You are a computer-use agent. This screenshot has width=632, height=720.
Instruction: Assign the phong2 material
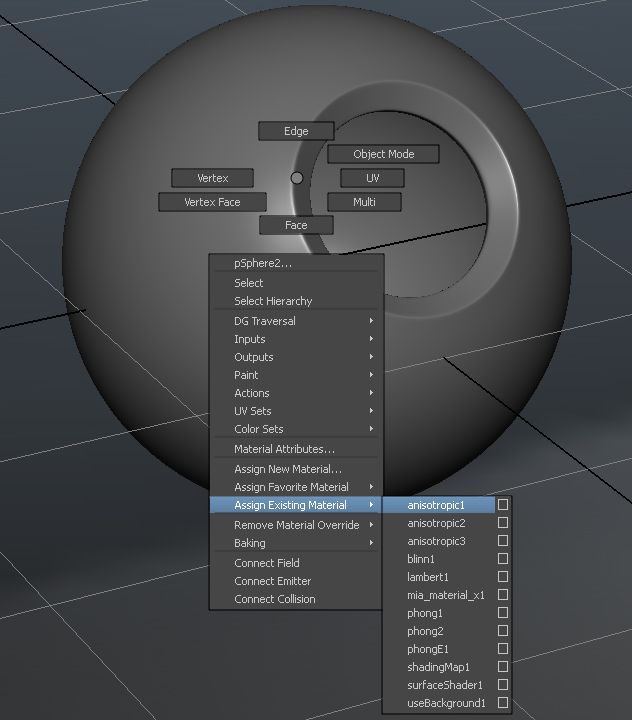point(439,631)
